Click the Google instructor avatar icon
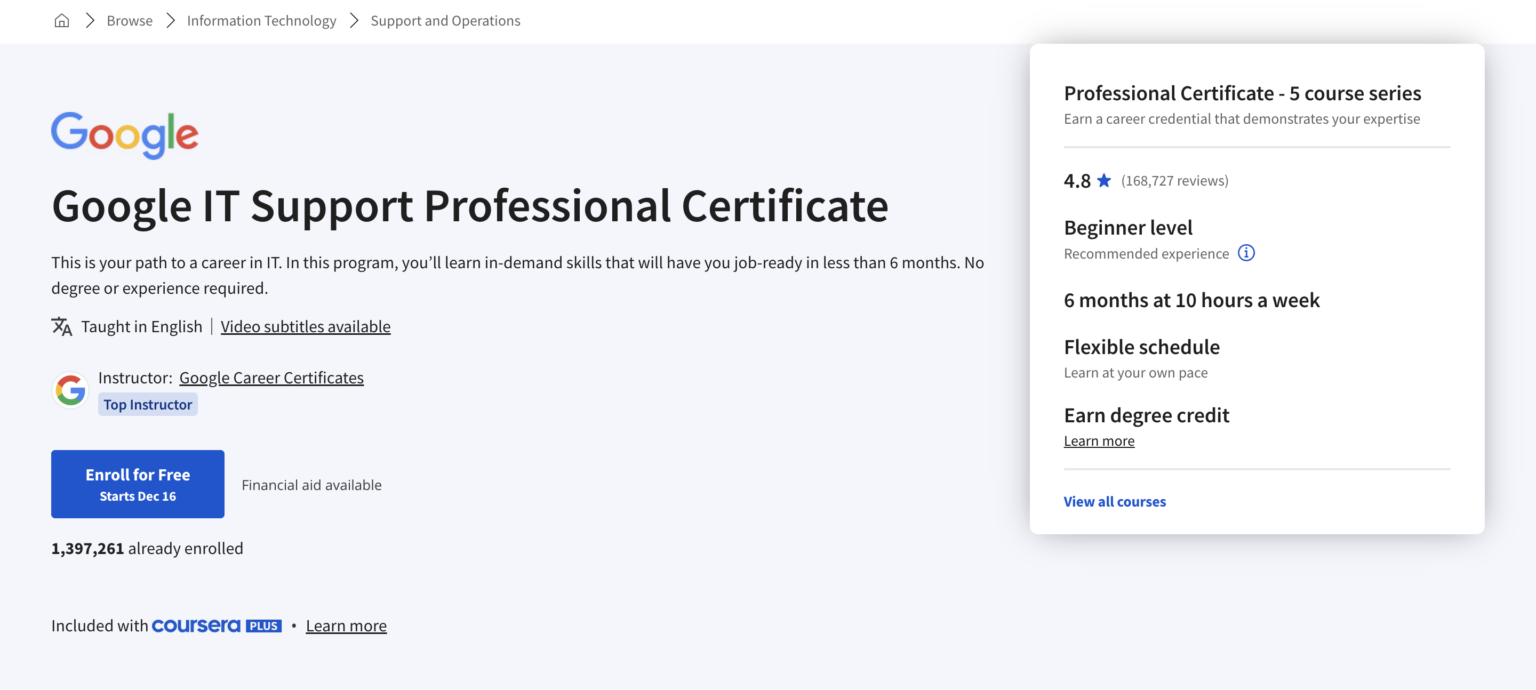 70,390
